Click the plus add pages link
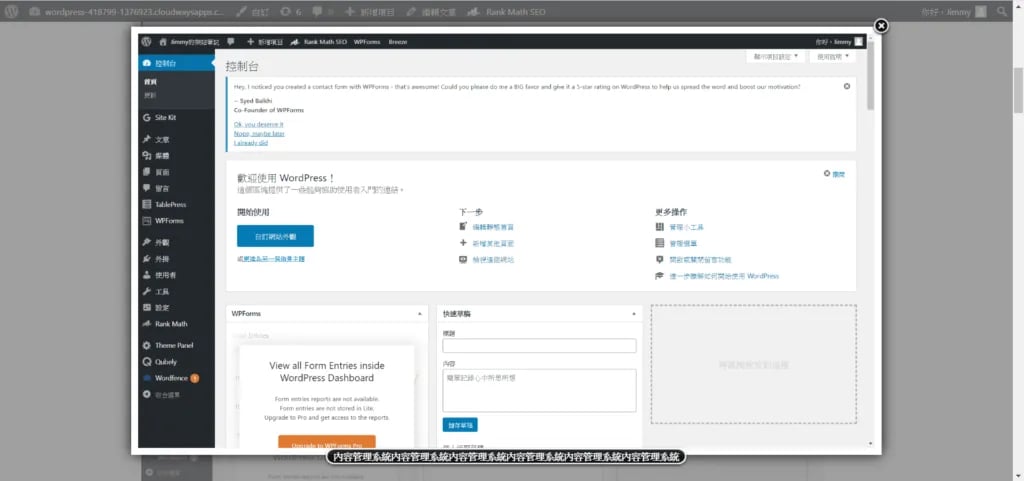The width and height of the screenshot is (1024, 481). tap(493, 243)
